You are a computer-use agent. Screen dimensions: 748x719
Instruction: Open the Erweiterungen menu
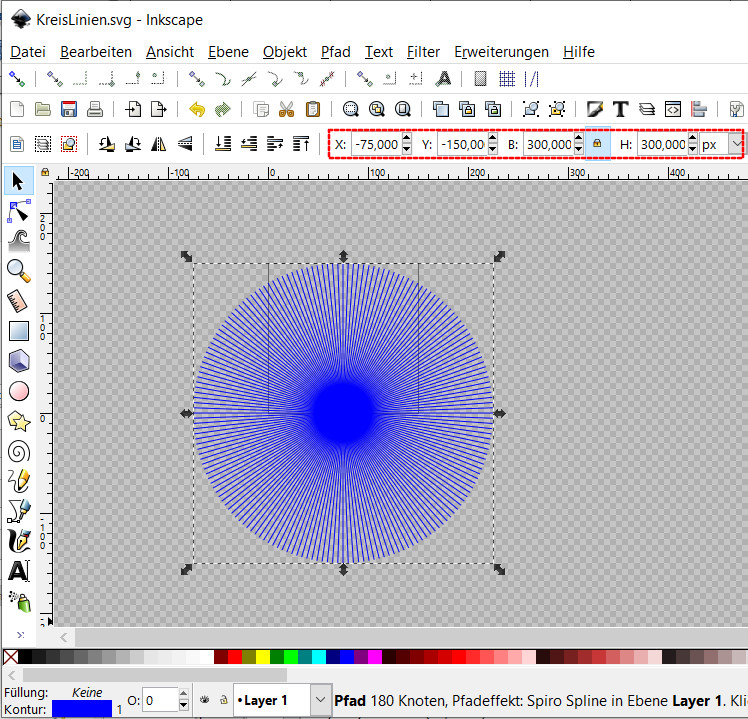point(501,52)
